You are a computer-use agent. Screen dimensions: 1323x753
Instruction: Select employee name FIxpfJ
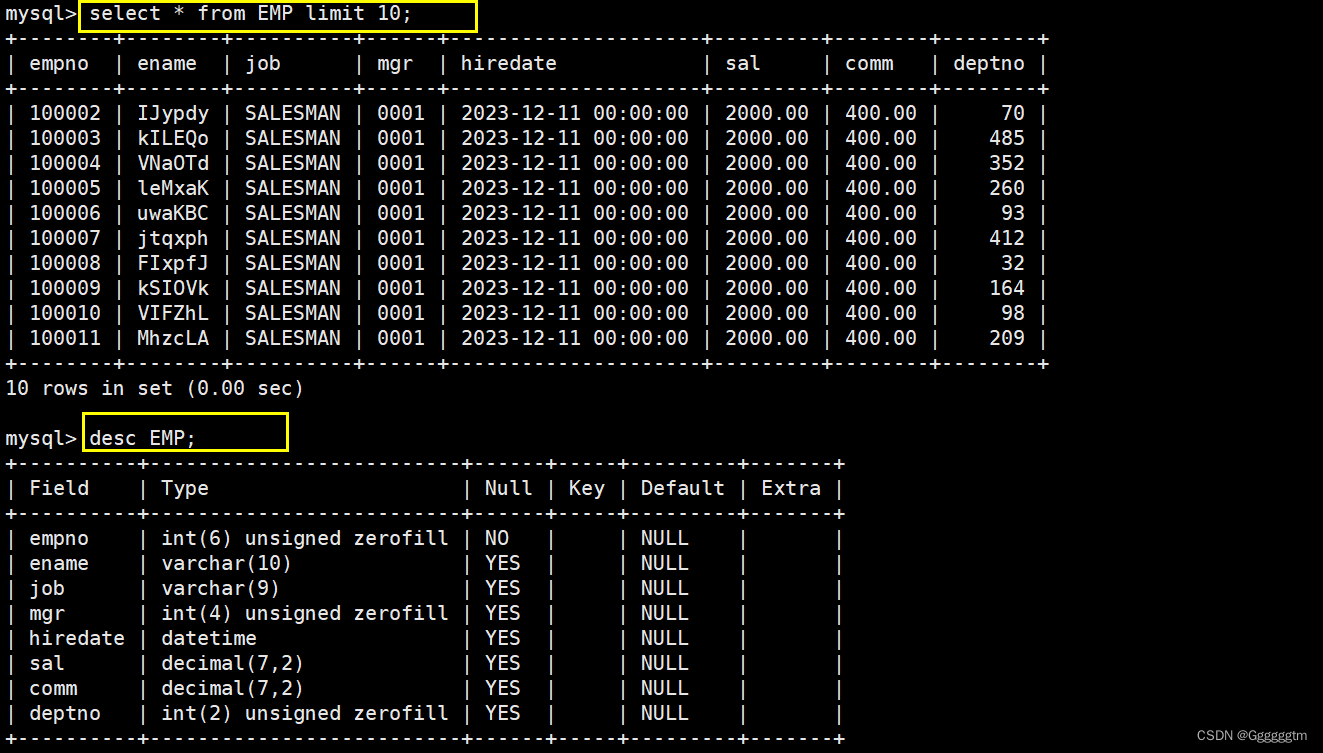coord(173,263)
